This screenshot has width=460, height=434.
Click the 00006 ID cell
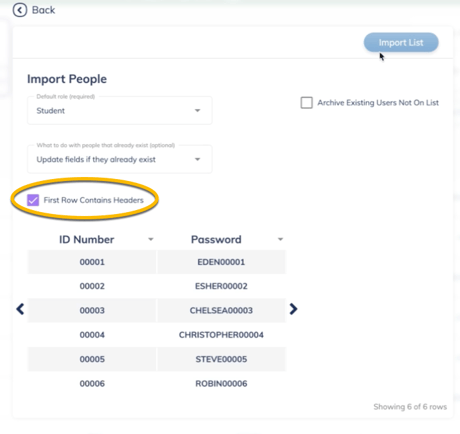tap(92, 383)
